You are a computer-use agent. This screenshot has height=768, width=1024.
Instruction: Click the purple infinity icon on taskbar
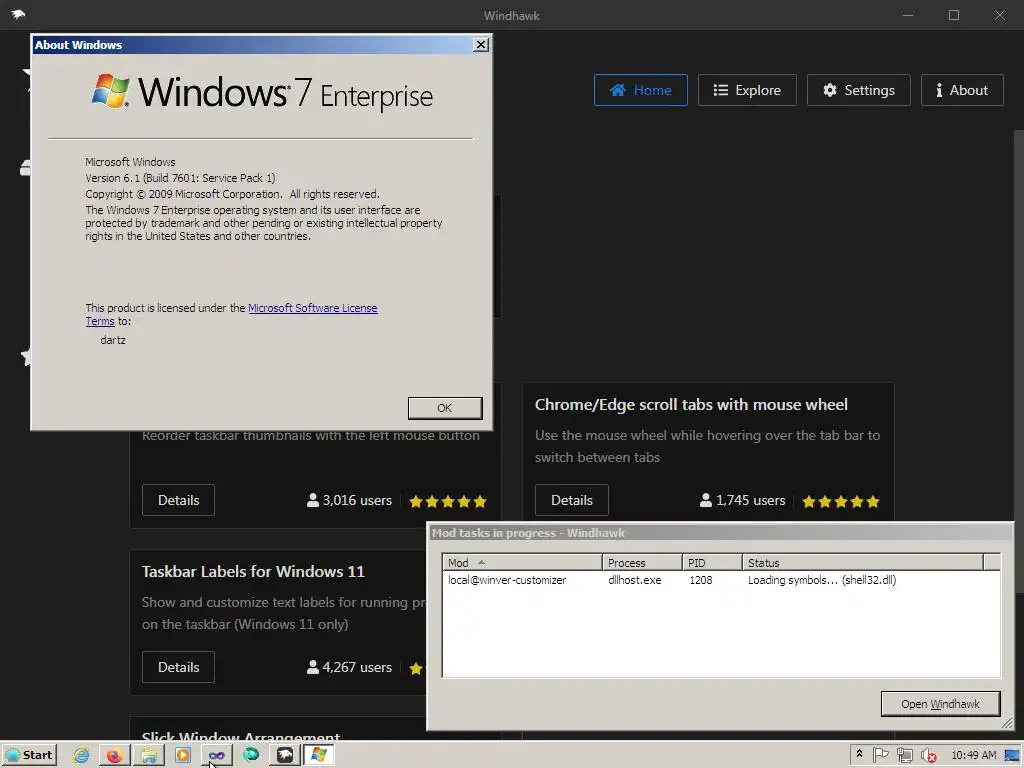[217, 755]
